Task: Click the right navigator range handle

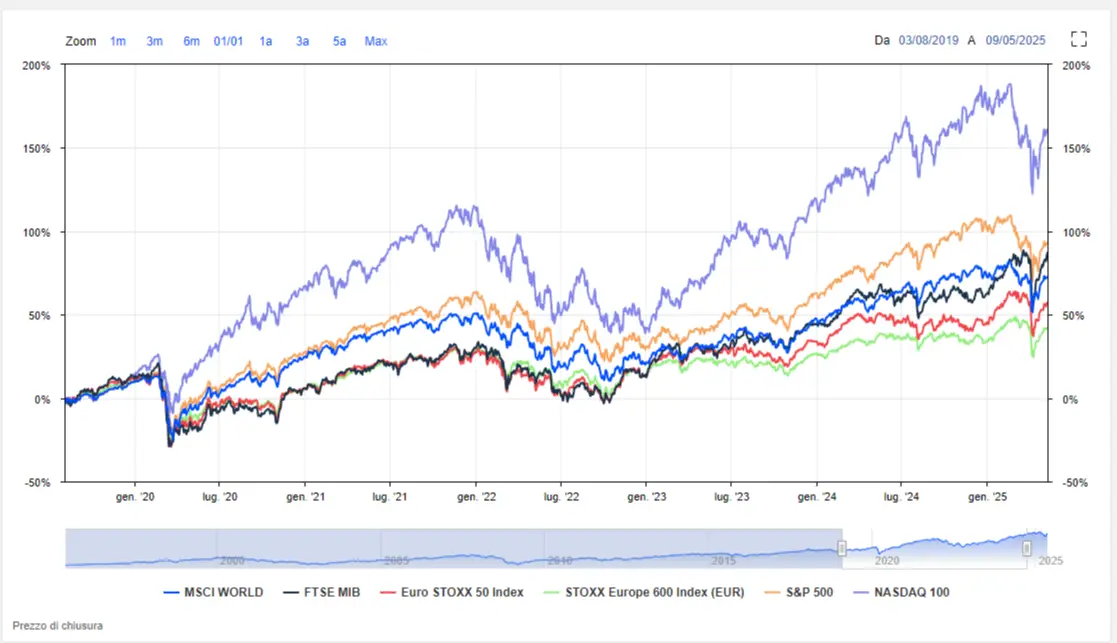Action: click(1027, 548)
